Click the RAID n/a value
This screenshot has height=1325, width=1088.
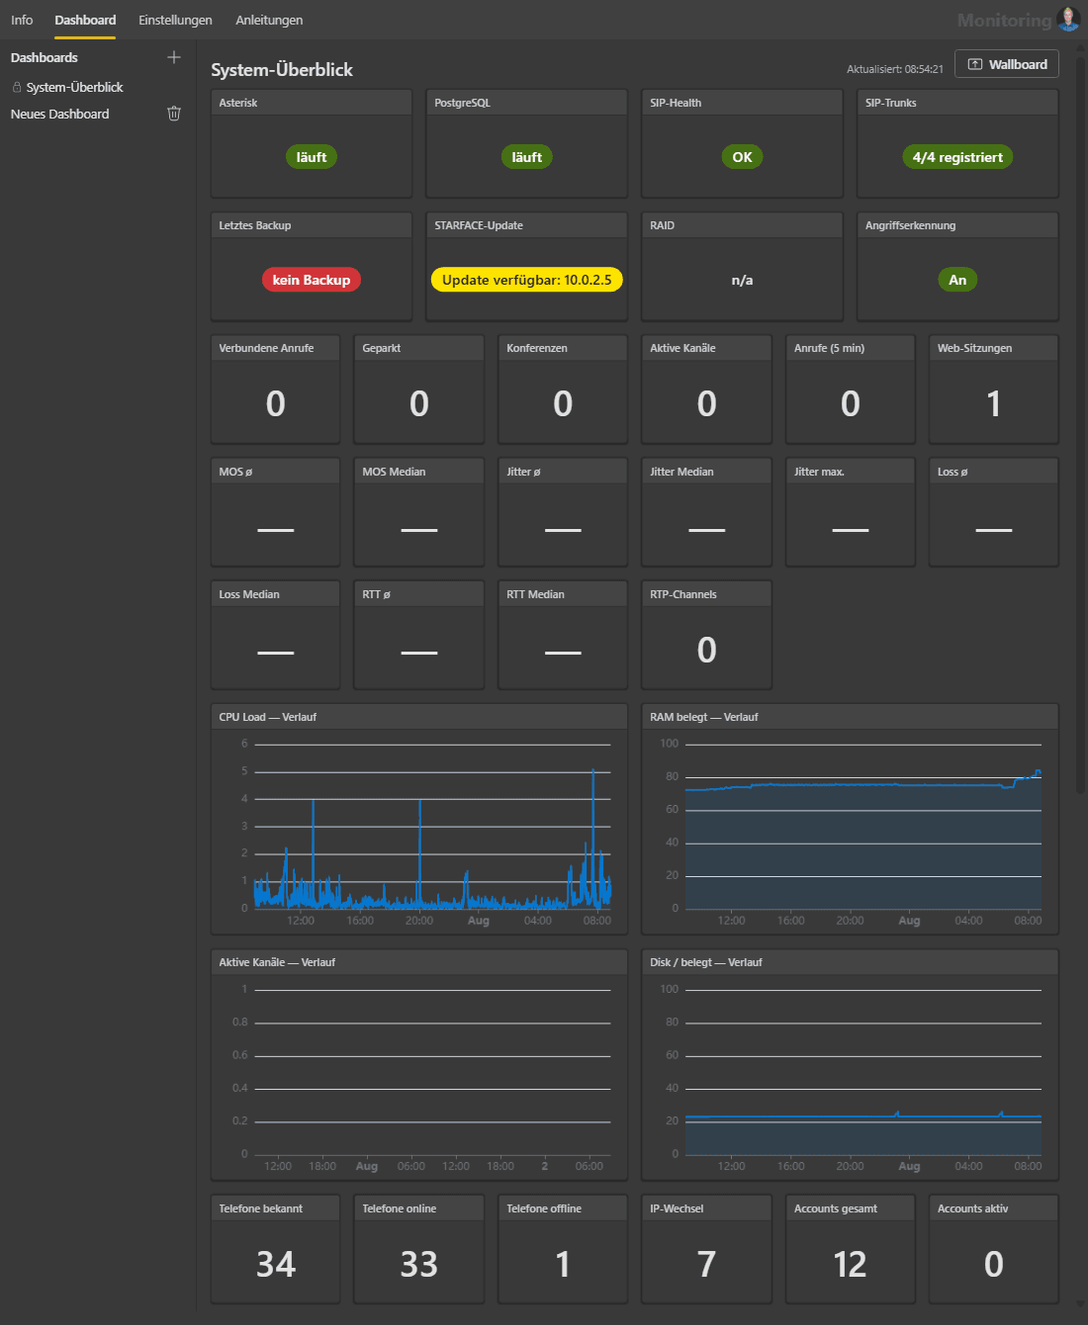(742, 280)
